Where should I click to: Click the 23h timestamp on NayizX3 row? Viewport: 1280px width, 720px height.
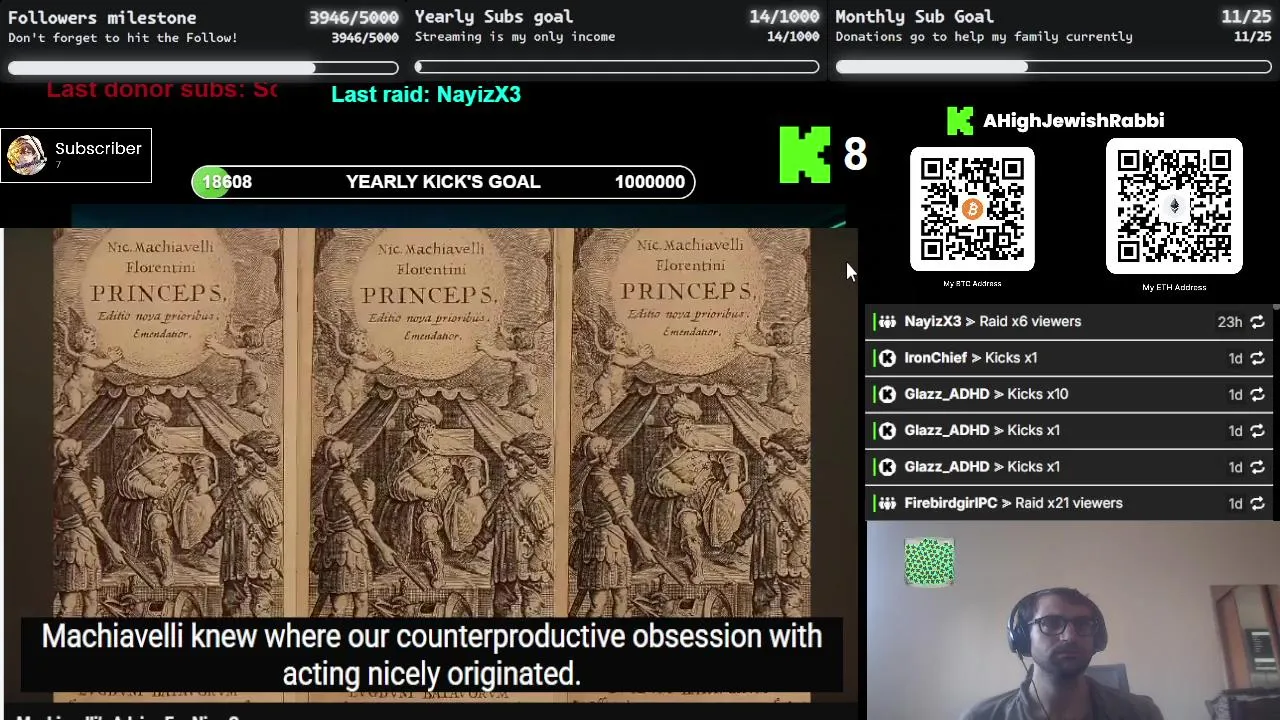1229,322
